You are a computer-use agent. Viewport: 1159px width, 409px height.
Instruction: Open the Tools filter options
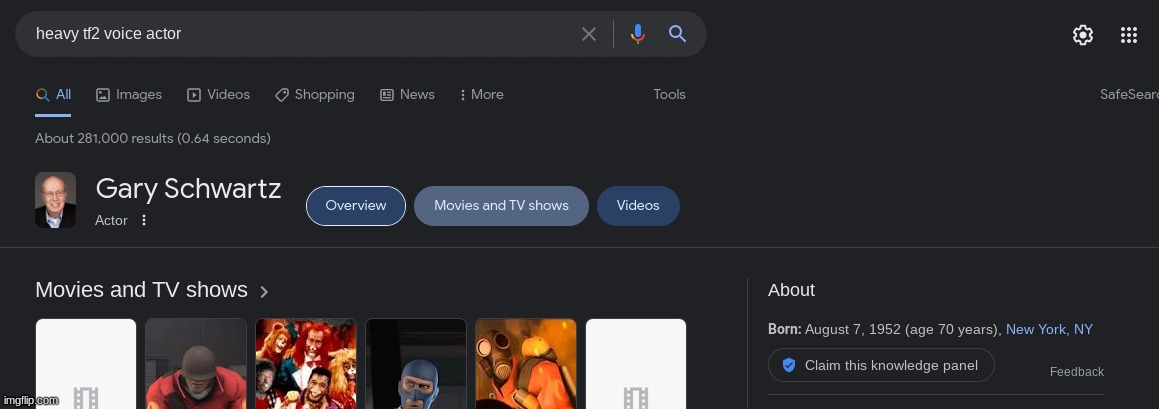669,95
